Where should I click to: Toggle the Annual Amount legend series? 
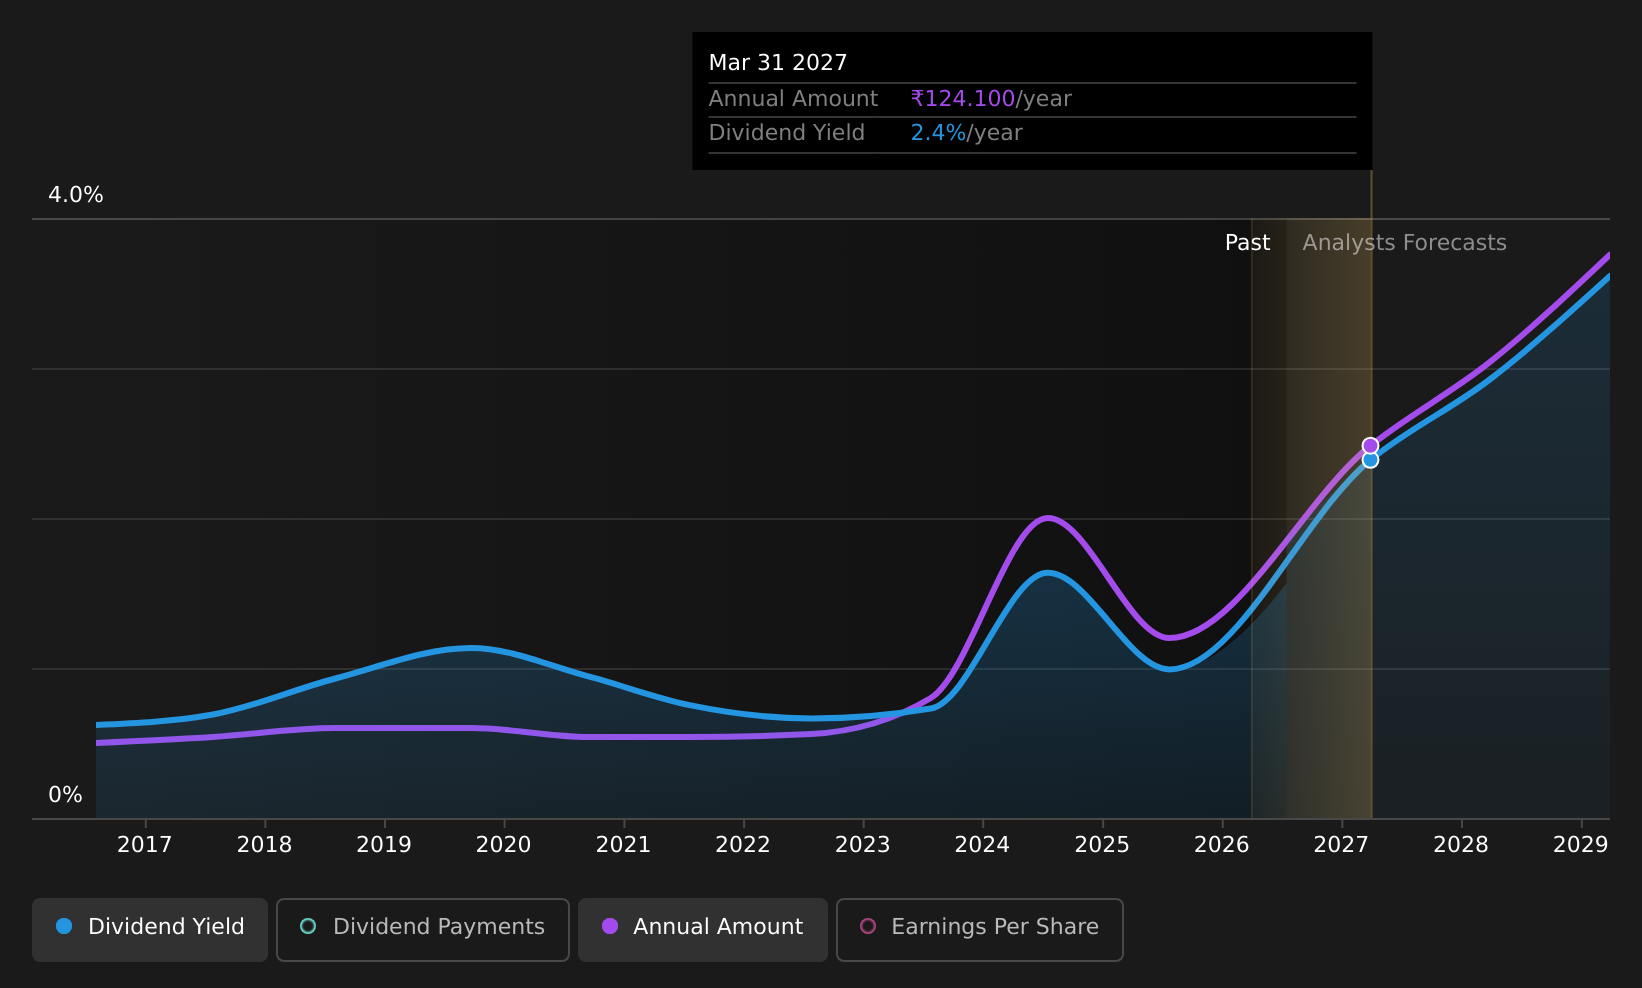tap(703, 929)
